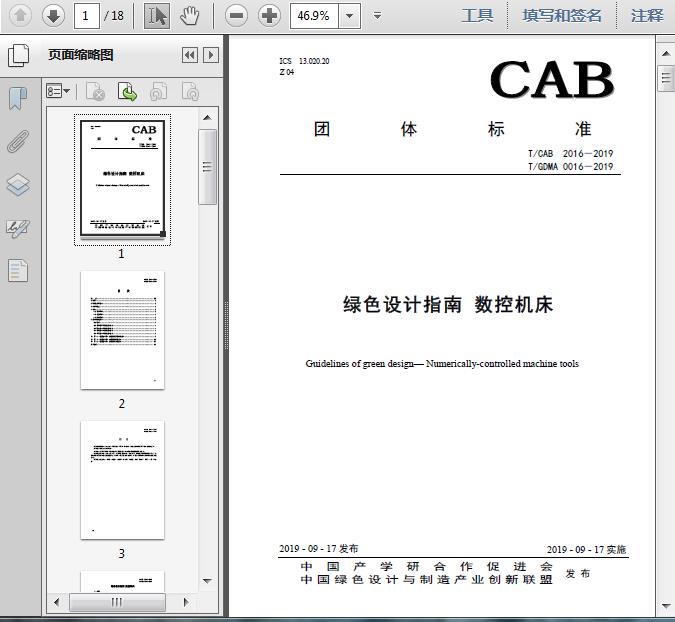Click the document vertical scrollbar handle
Image resolution: width=675 pixels, height=622 pixels.
tap(666, 78)
